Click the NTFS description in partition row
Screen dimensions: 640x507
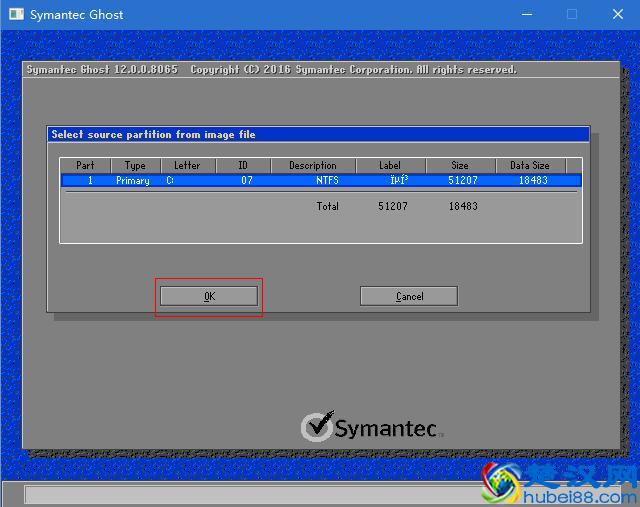(x=327, y=181)
